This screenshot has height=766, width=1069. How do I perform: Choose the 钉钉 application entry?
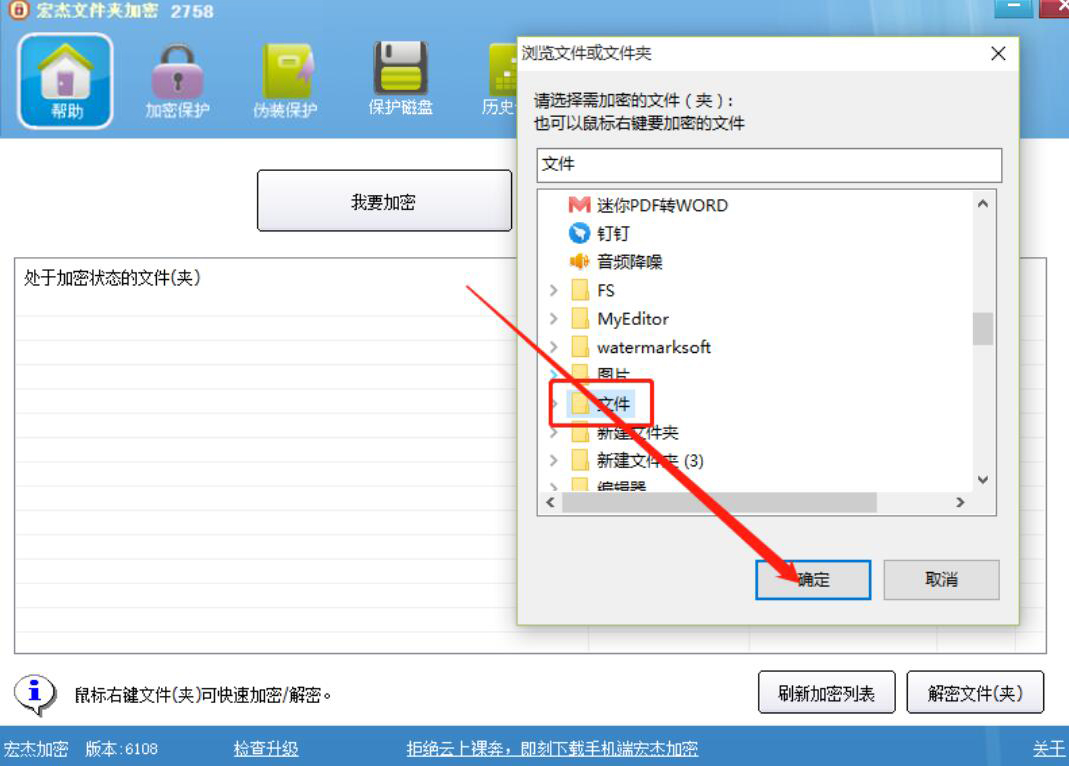click(x=599, y=234)
